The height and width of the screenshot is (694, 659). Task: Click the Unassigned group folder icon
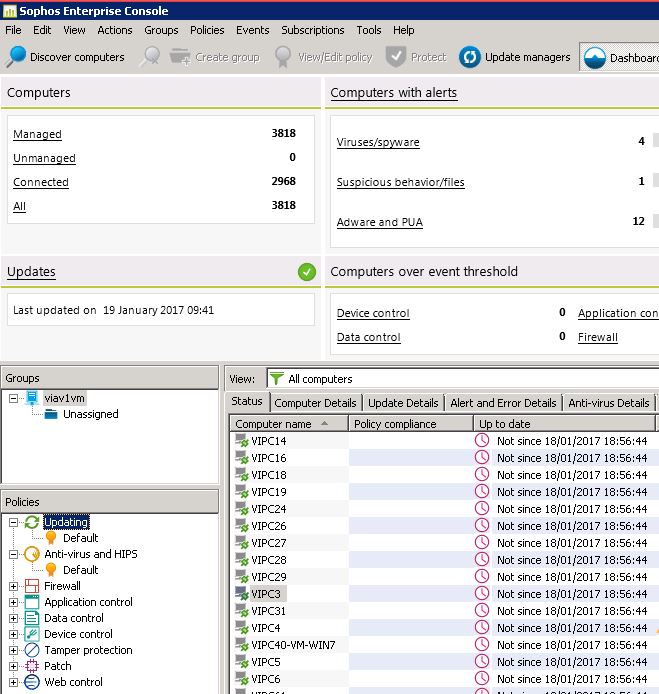click(x=51, y=414)
